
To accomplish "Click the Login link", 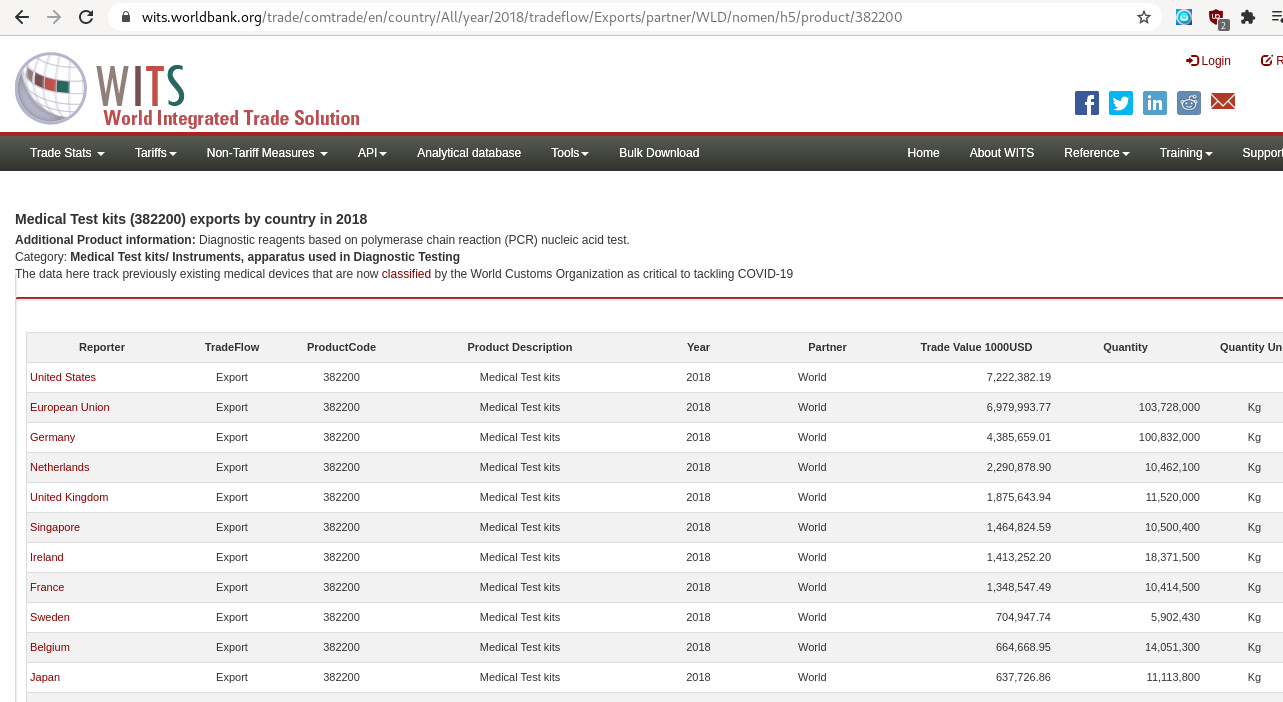I will [1209, 61].
